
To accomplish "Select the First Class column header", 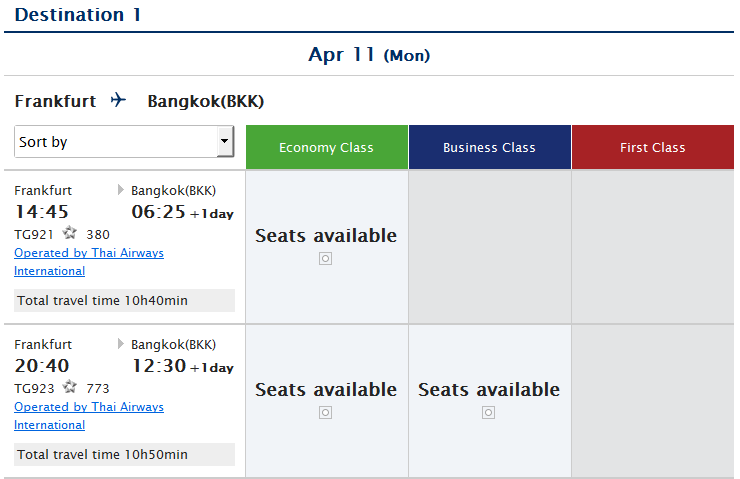I will tap(652, 147).
